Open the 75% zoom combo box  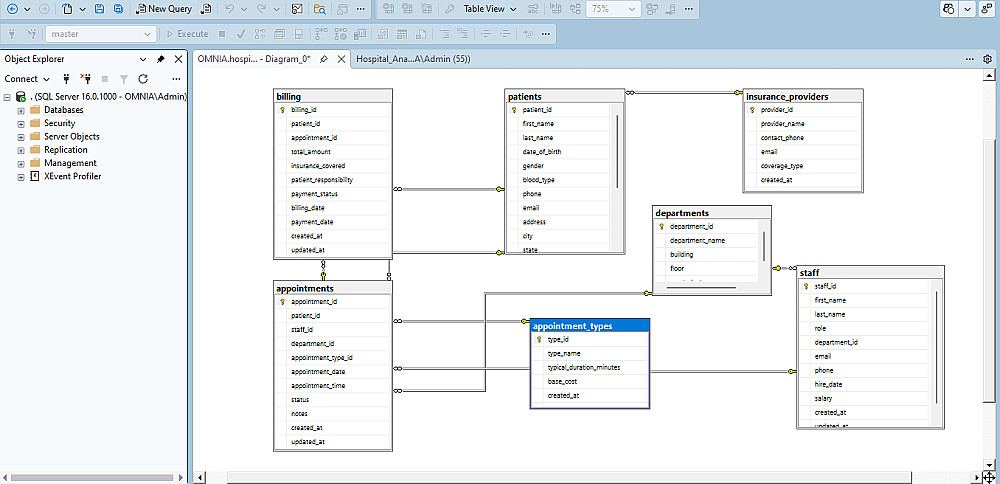coord(613,9)
